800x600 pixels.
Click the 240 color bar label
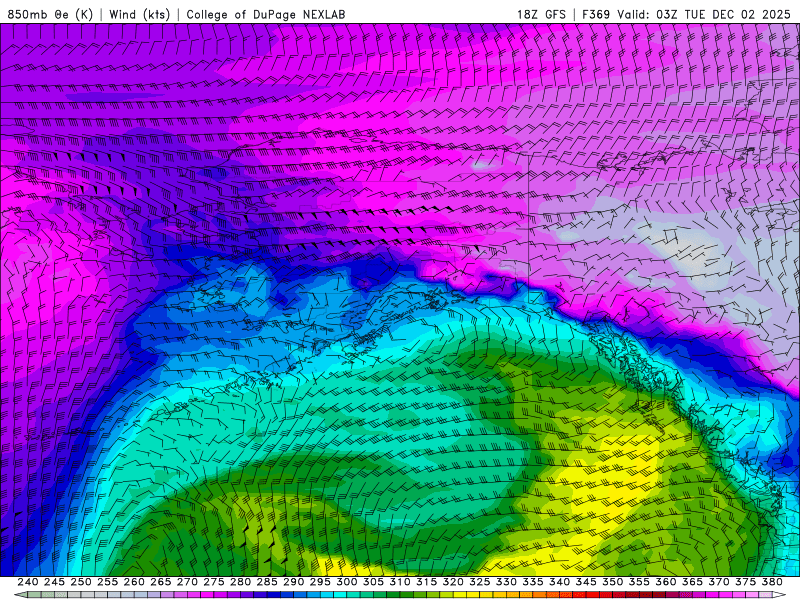pyautogui.click(x=28, y=582)
